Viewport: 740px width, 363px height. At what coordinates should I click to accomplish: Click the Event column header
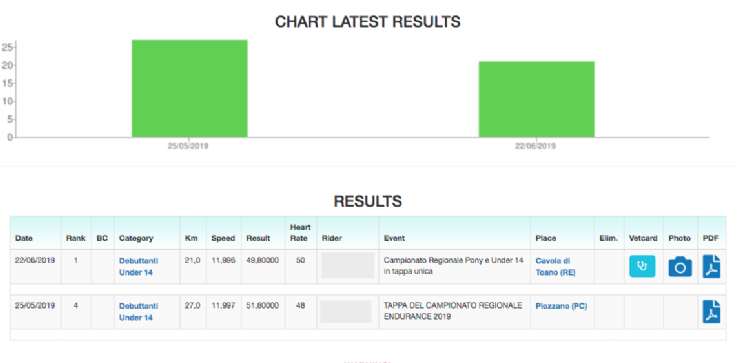(x=394, y=238)
